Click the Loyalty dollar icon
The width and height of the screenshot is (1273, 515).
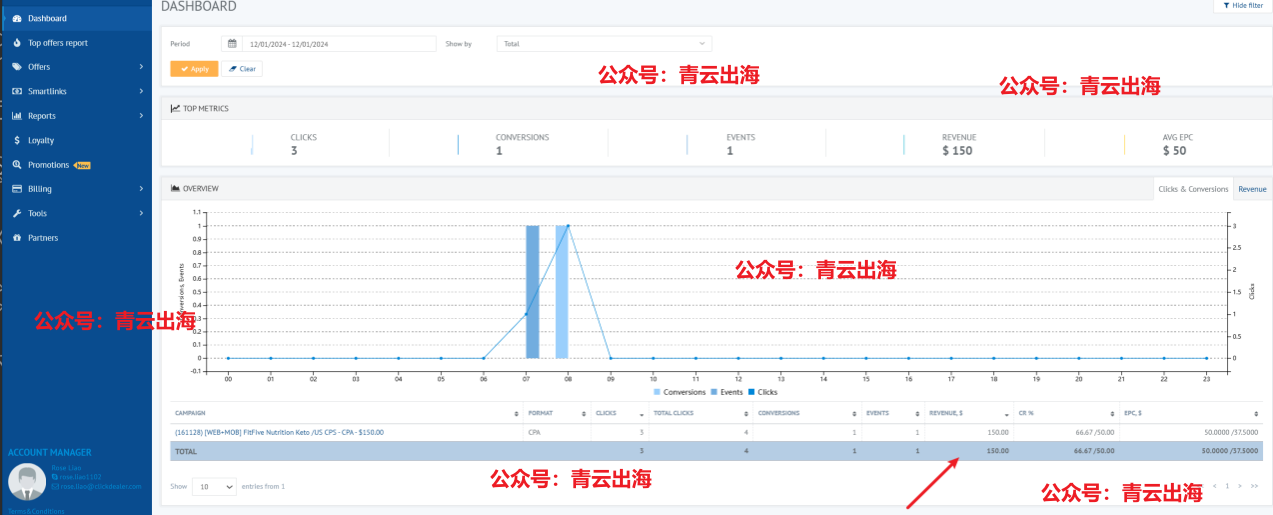pyautogui.click(x=17, y=140)
